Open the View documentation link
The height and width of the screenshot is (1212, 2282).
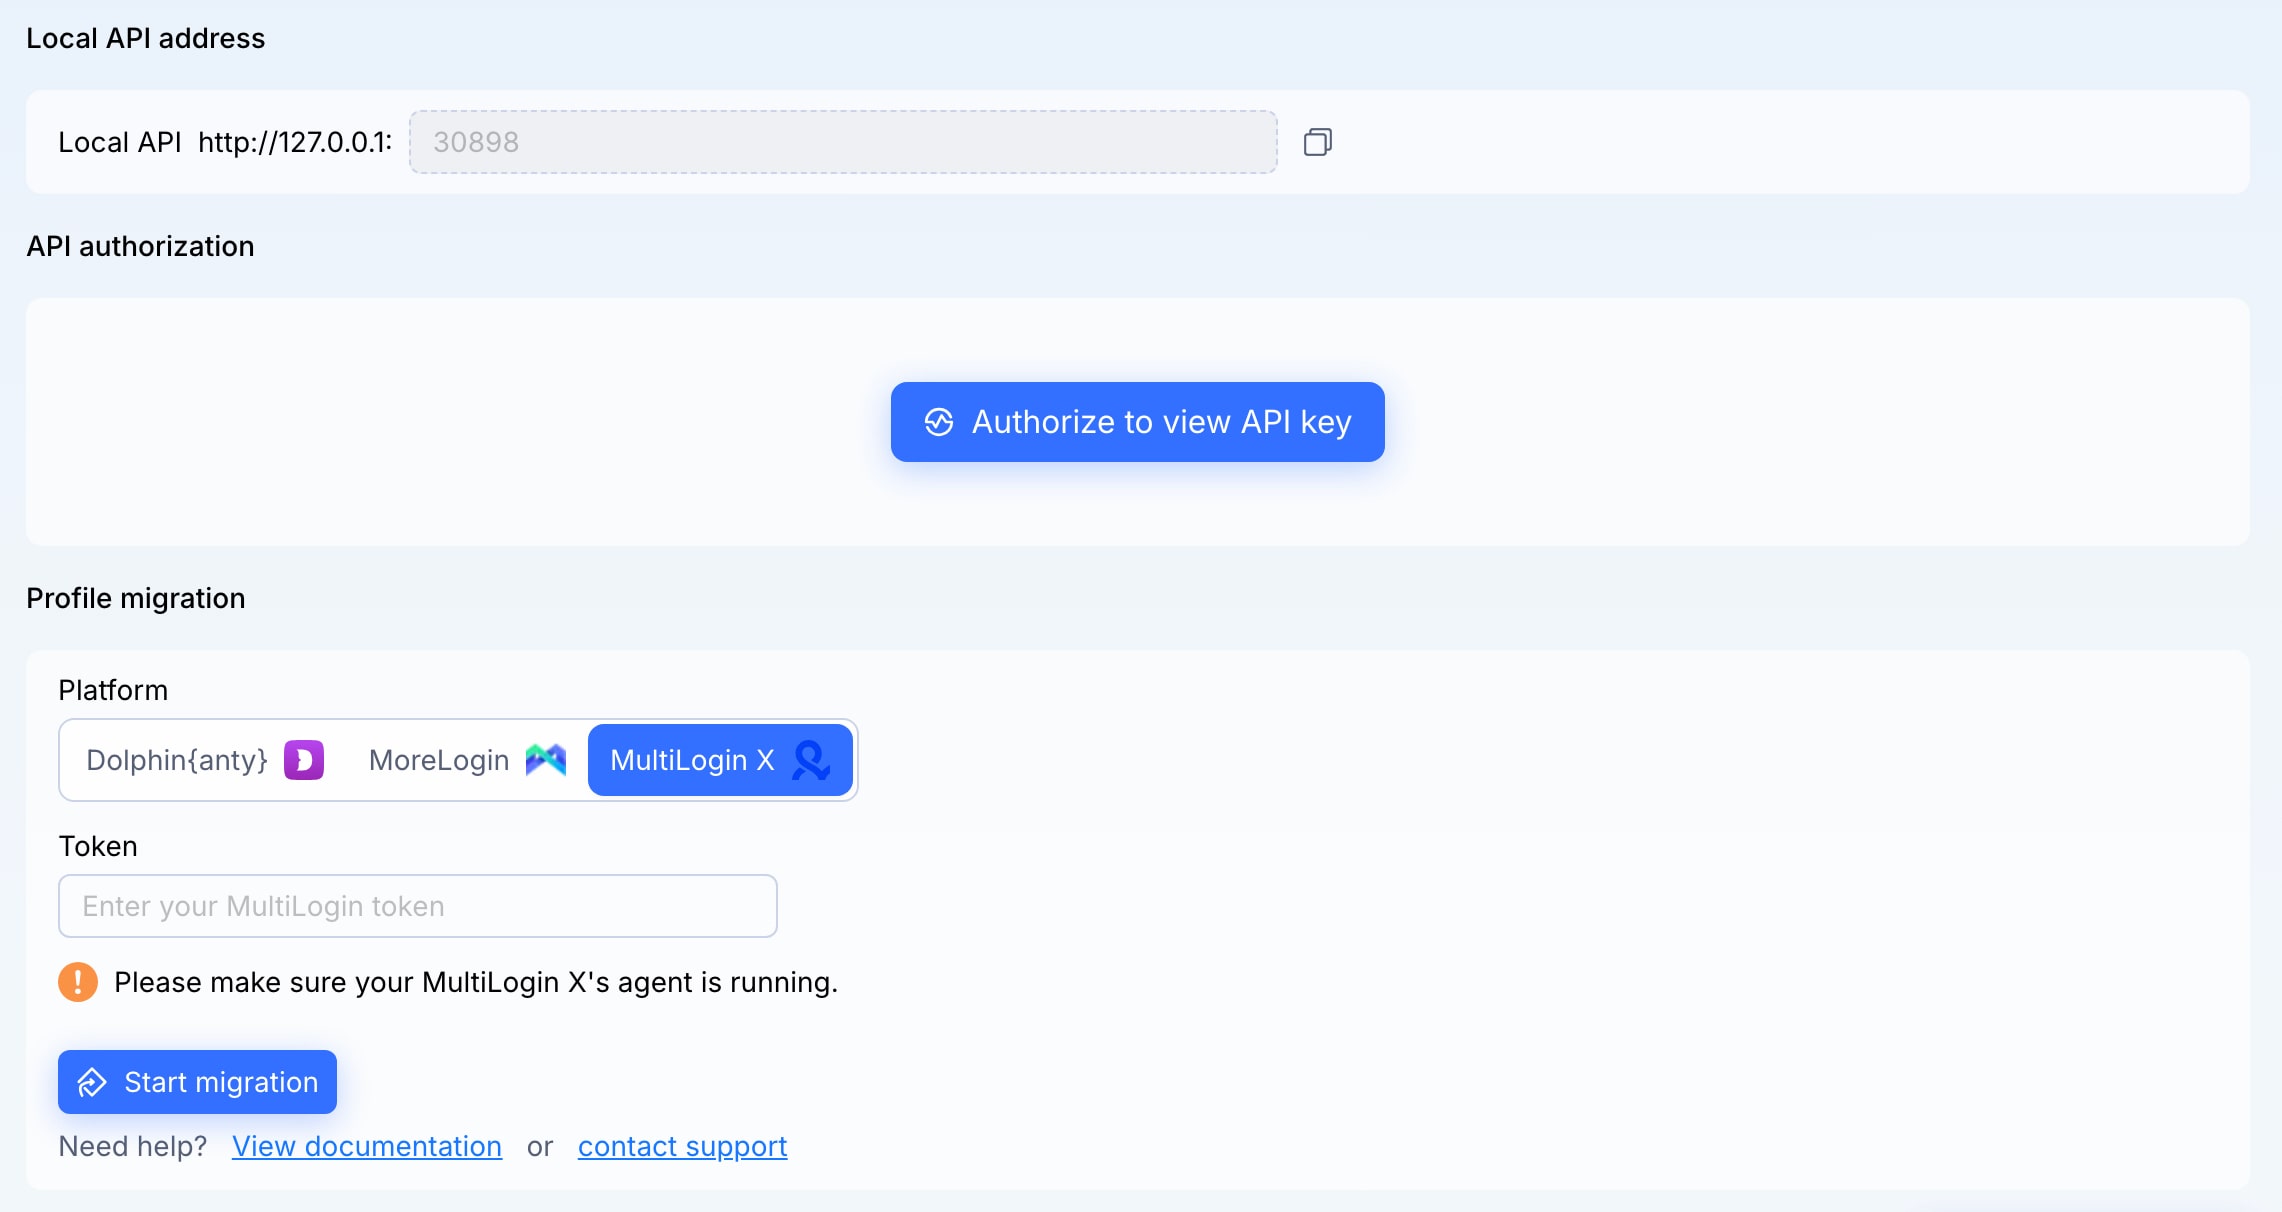pos(367,1146)
